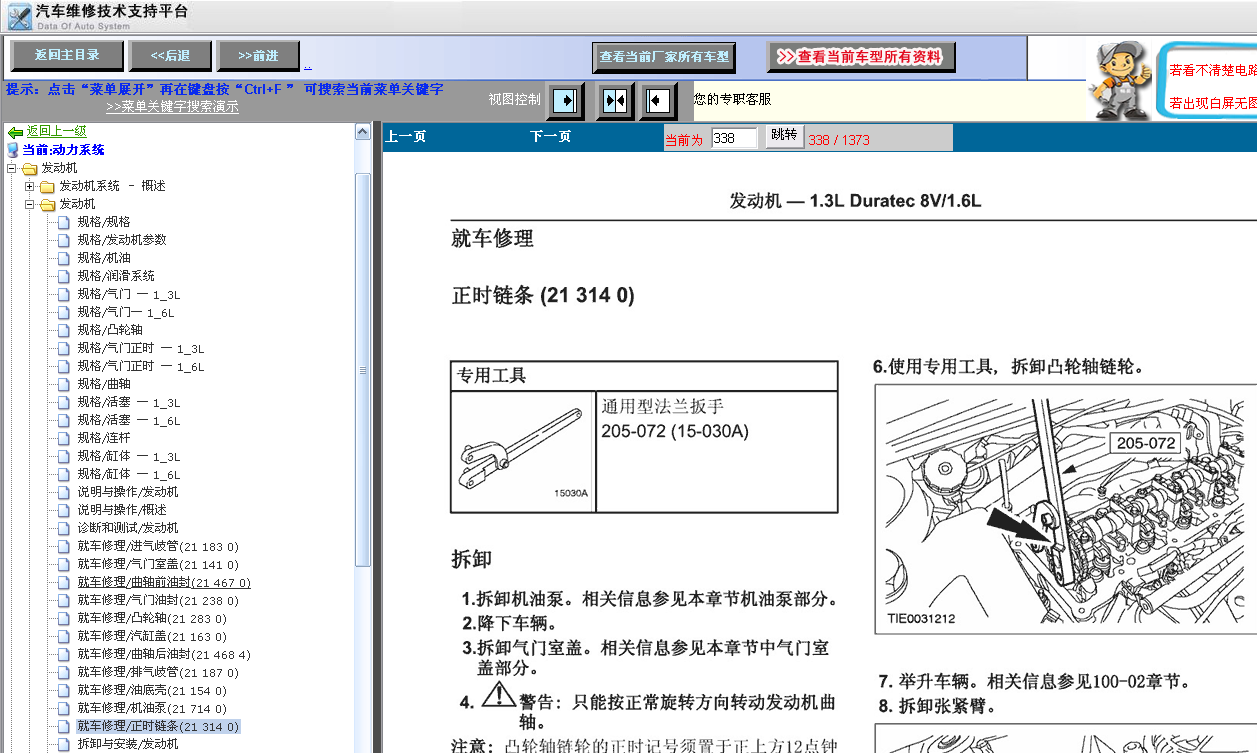Open 就车修理/汽缸盖(21 163 0)
The image size is (1257, 753).
152,636
